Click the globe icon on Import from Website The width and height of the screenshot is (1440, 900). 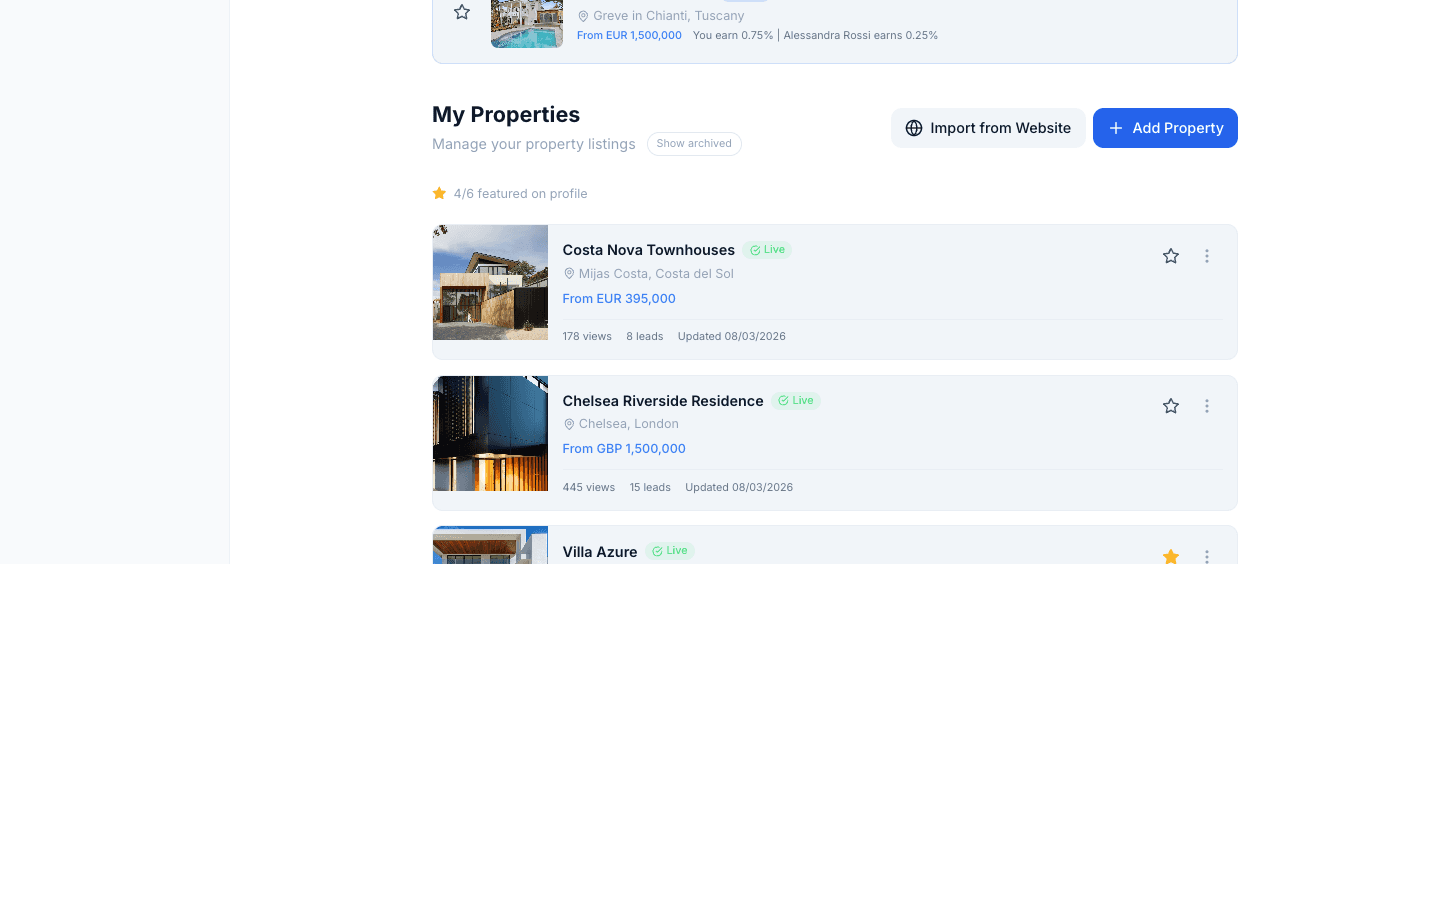(x=913, y=128)
